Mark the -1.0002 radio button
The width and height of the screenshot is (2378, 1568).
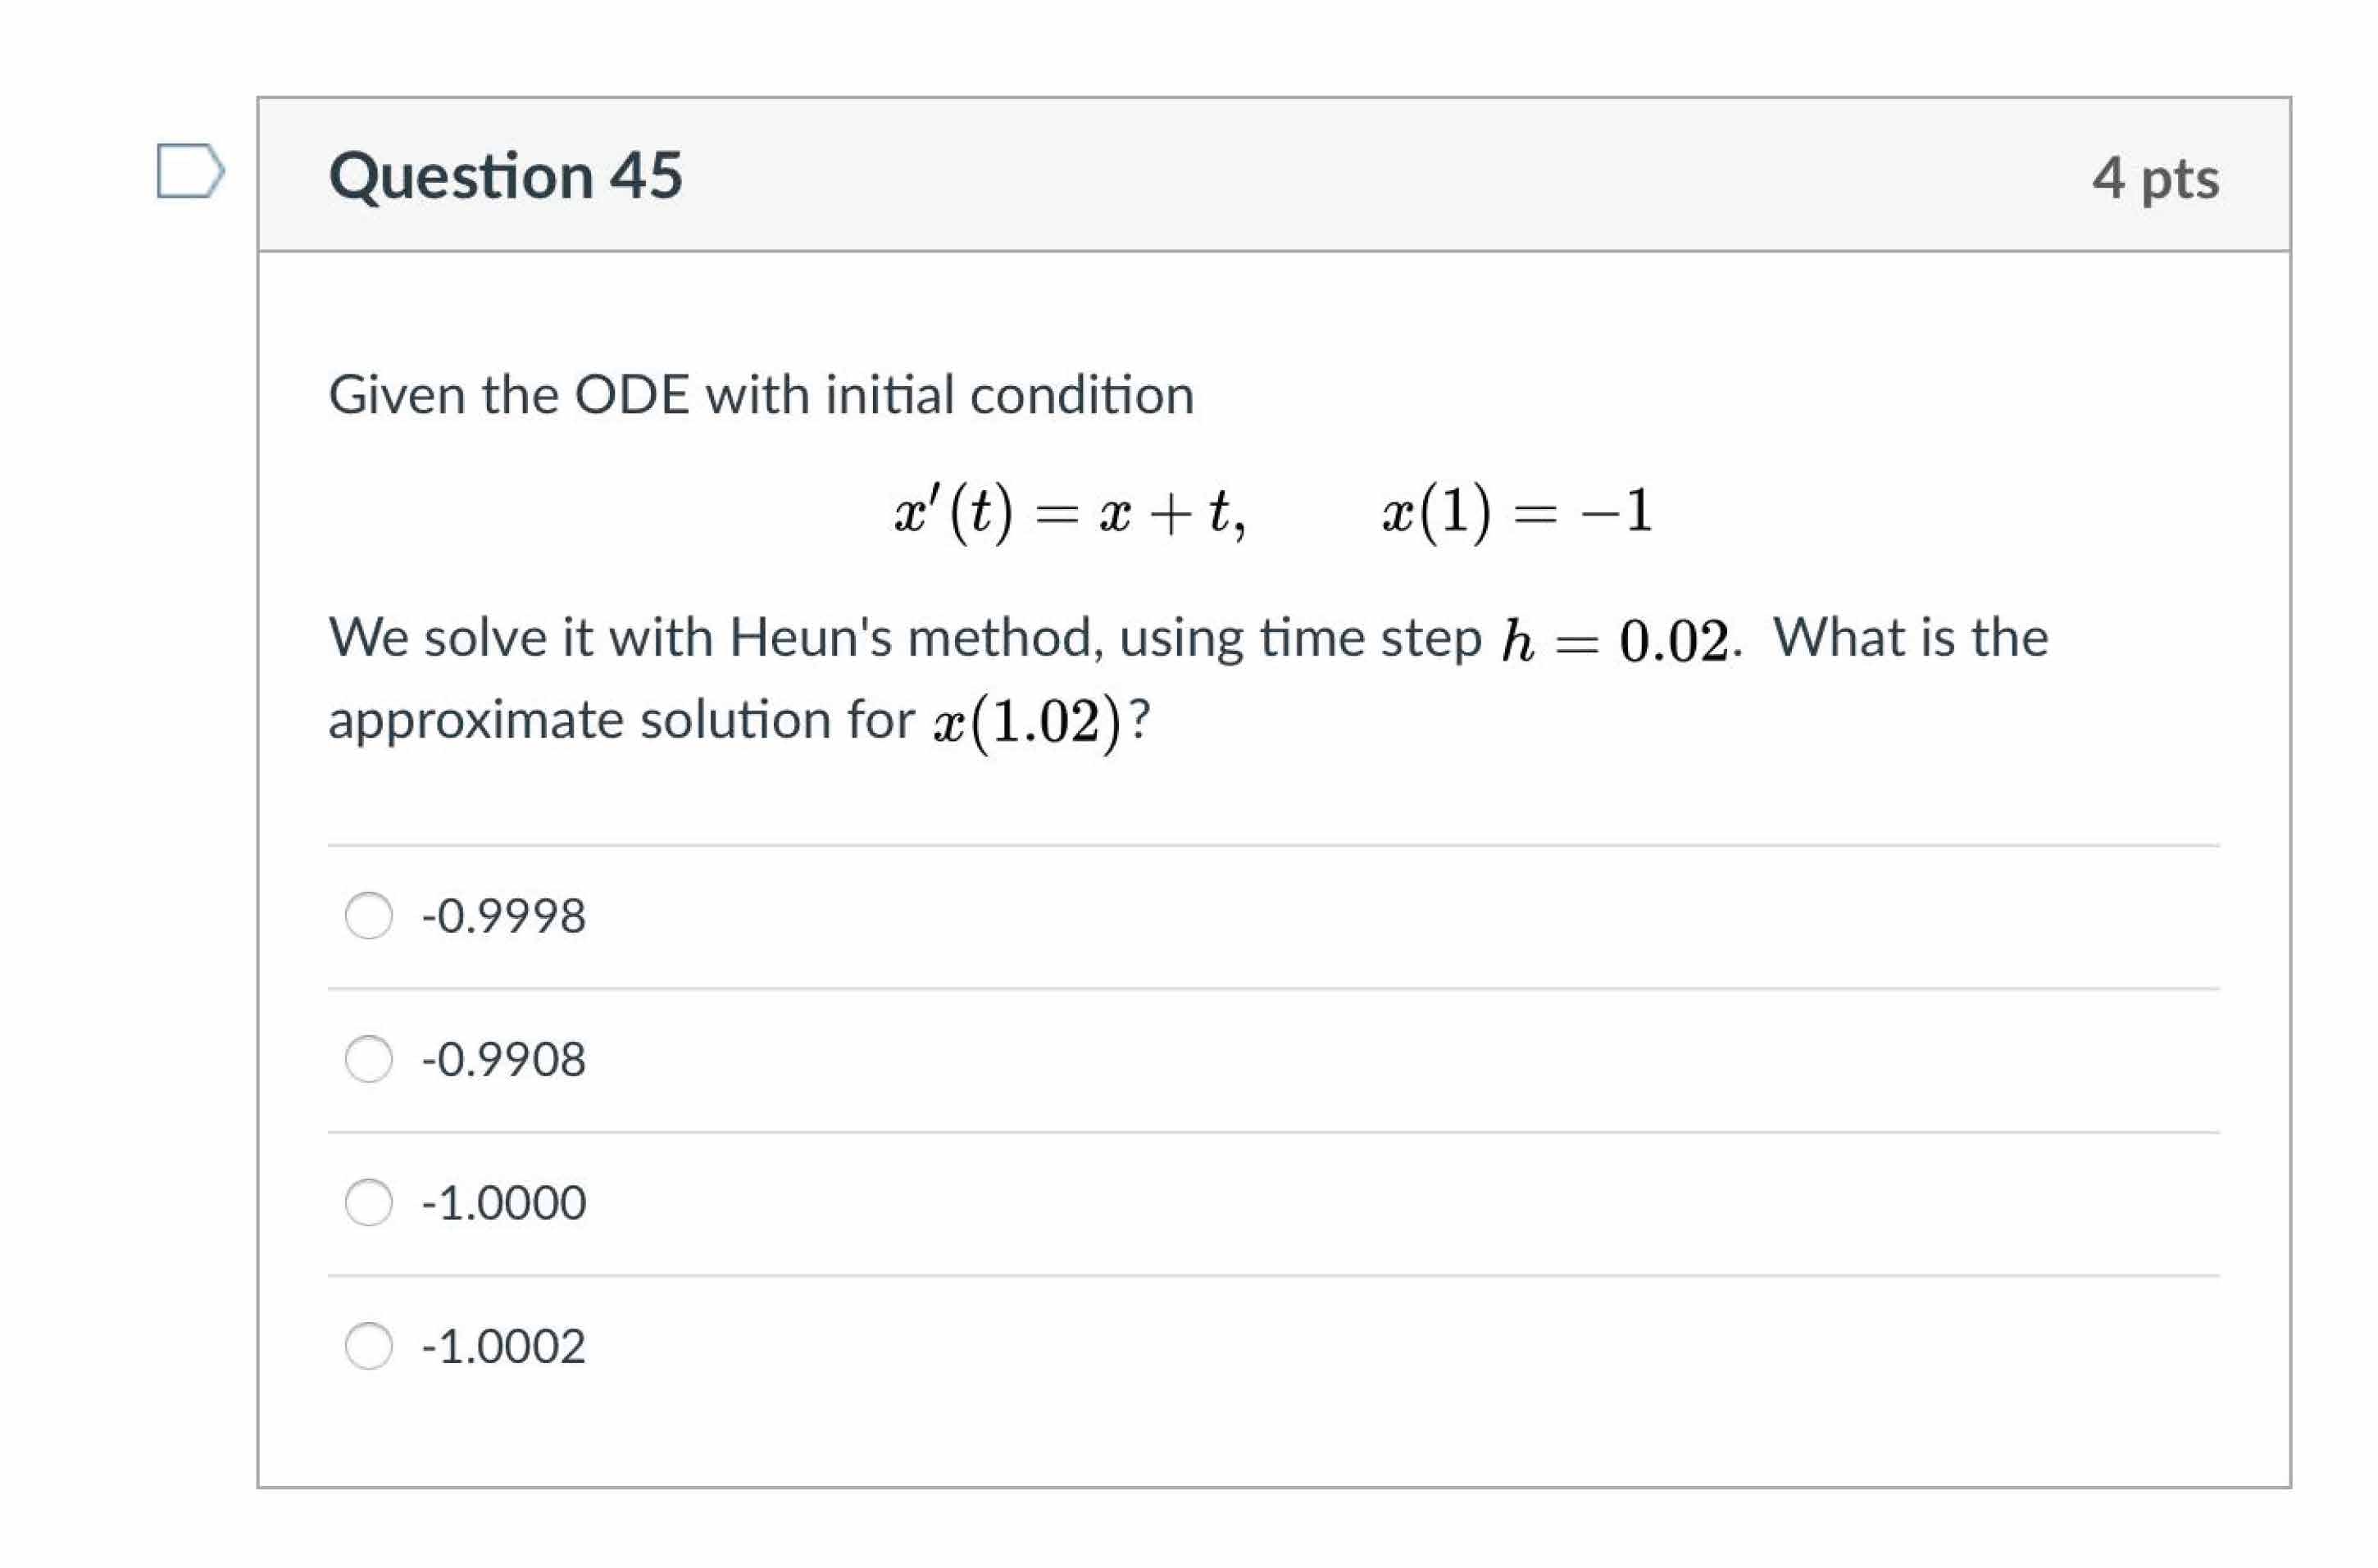tap(368, 1345)
